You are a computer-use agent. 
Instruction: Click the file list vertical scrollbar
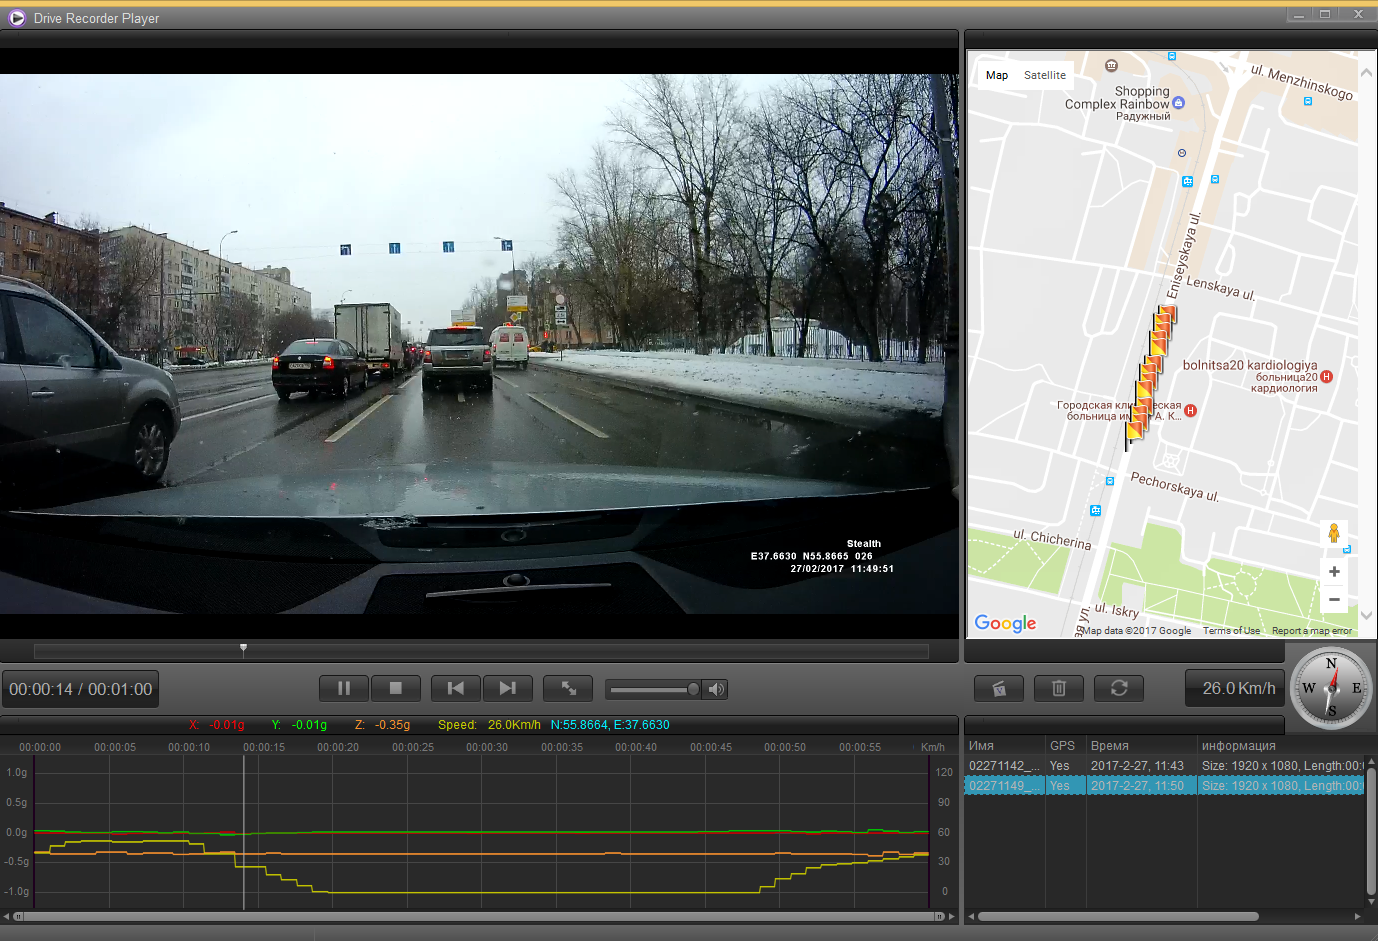coord(1371,830)
